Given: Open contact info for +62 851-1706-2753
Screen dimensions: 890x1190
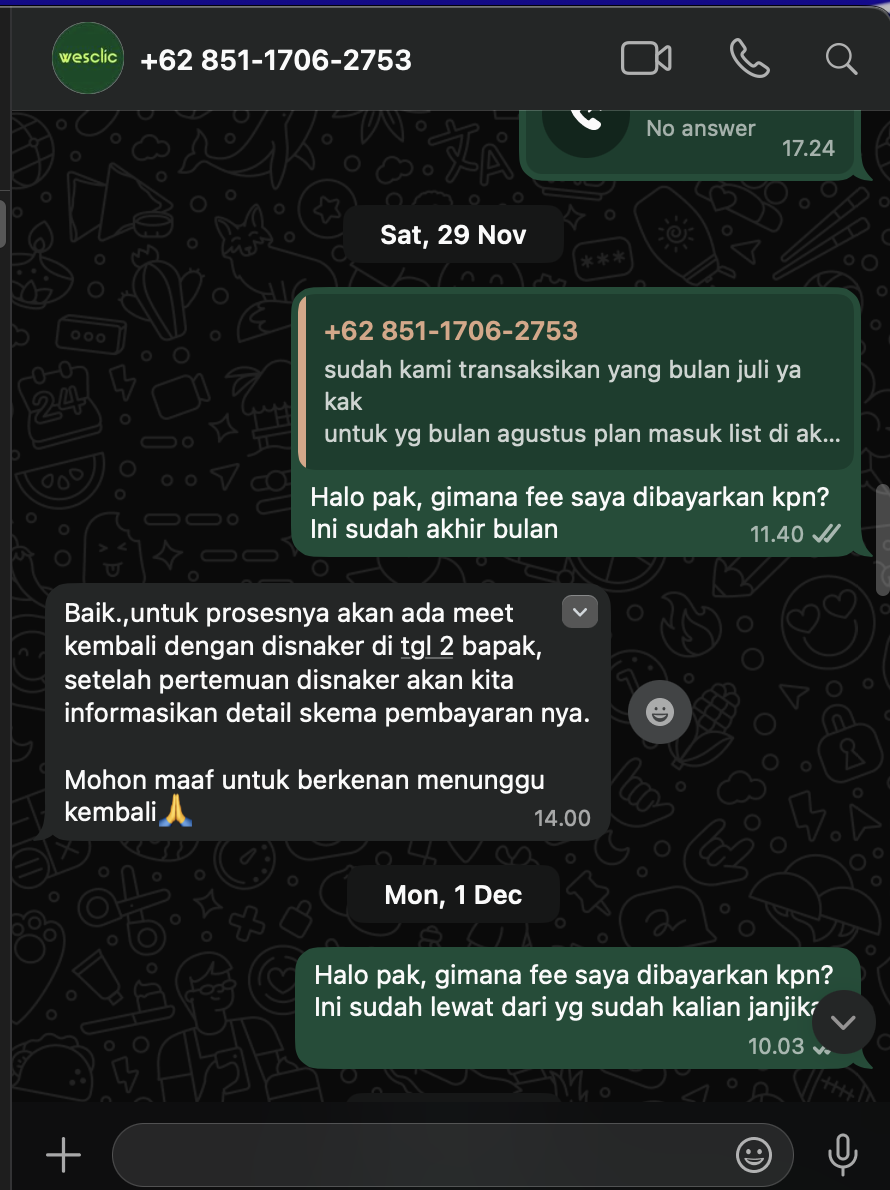Looking at the screenshot, I should point(276,60).
